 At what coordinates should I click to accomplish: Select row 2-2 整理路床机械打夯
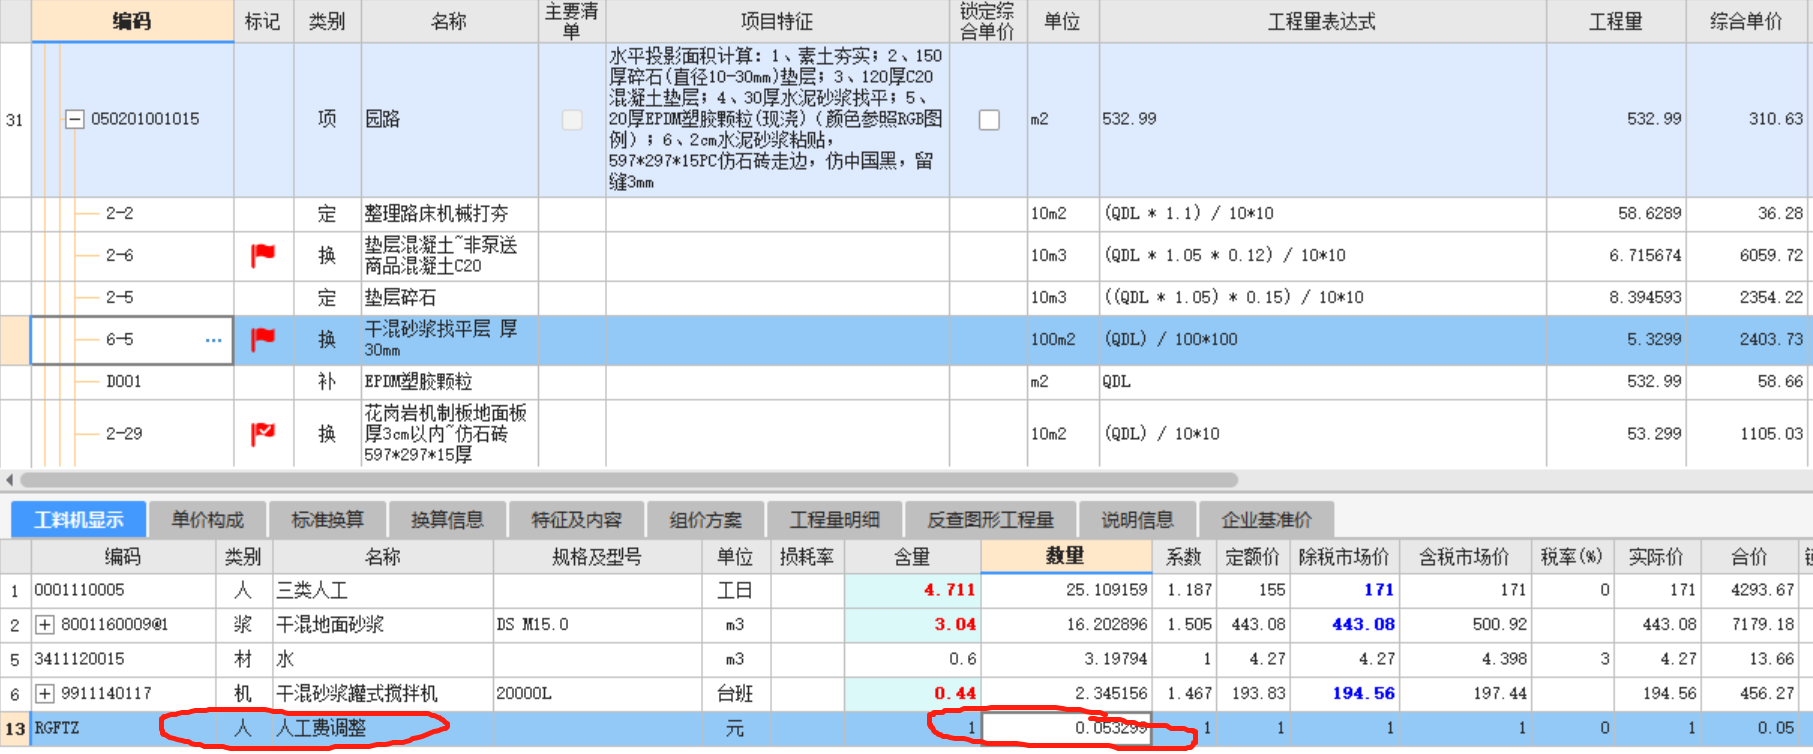904,214
